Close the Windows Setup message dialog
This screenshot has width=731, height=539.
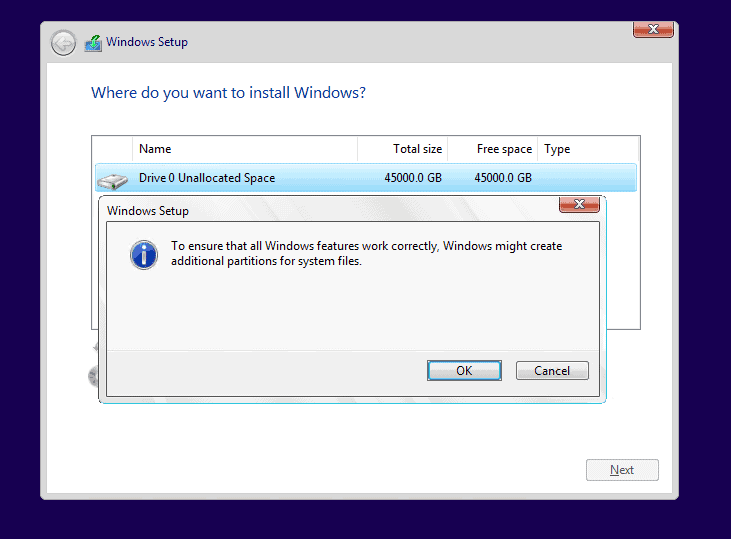[x=579, y=204]
